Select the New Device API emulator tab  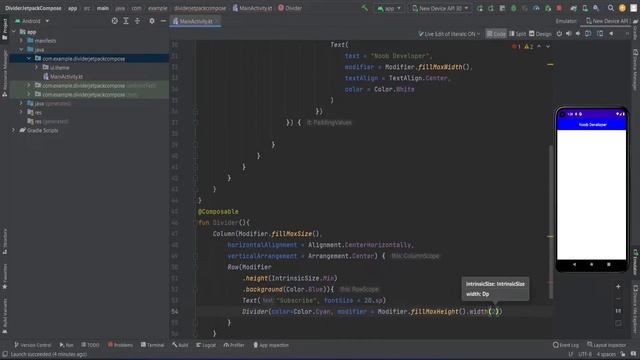[607, 21]
